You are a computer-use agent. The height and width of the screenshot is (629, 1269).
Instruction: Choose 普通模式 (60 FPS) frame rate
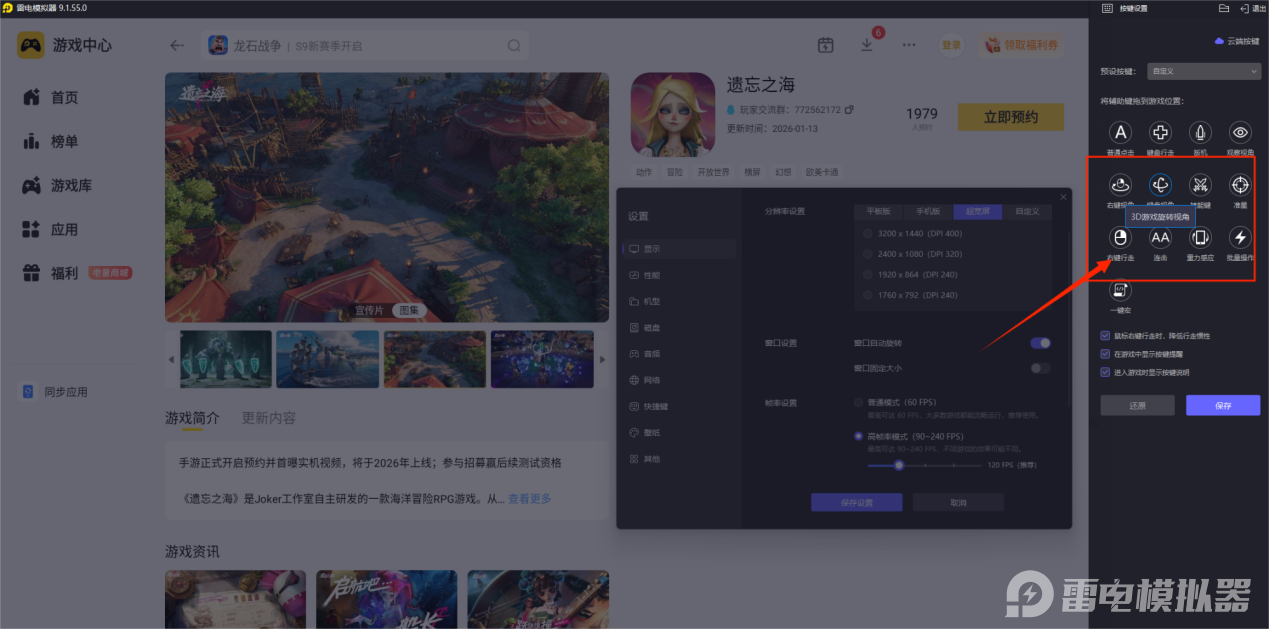[858, 402]
